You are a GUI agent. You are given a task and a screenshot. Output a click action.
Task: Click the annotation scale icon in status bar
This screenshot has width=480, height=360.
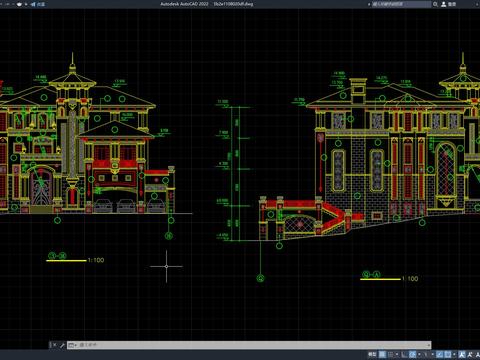(x=462, y=354)
